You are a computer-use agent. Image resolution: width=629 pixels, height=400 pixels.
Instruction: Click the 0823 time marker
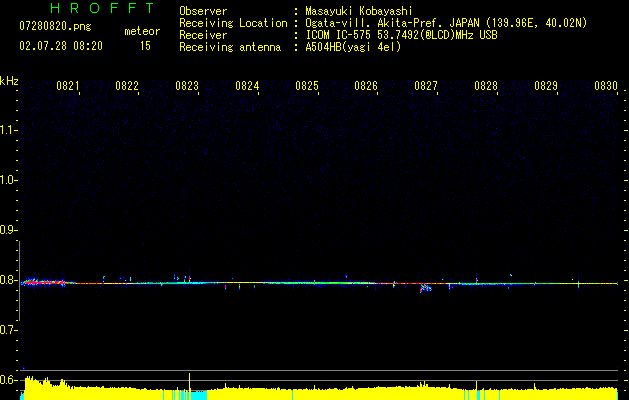pyautogui.click(x=187, y=86)
